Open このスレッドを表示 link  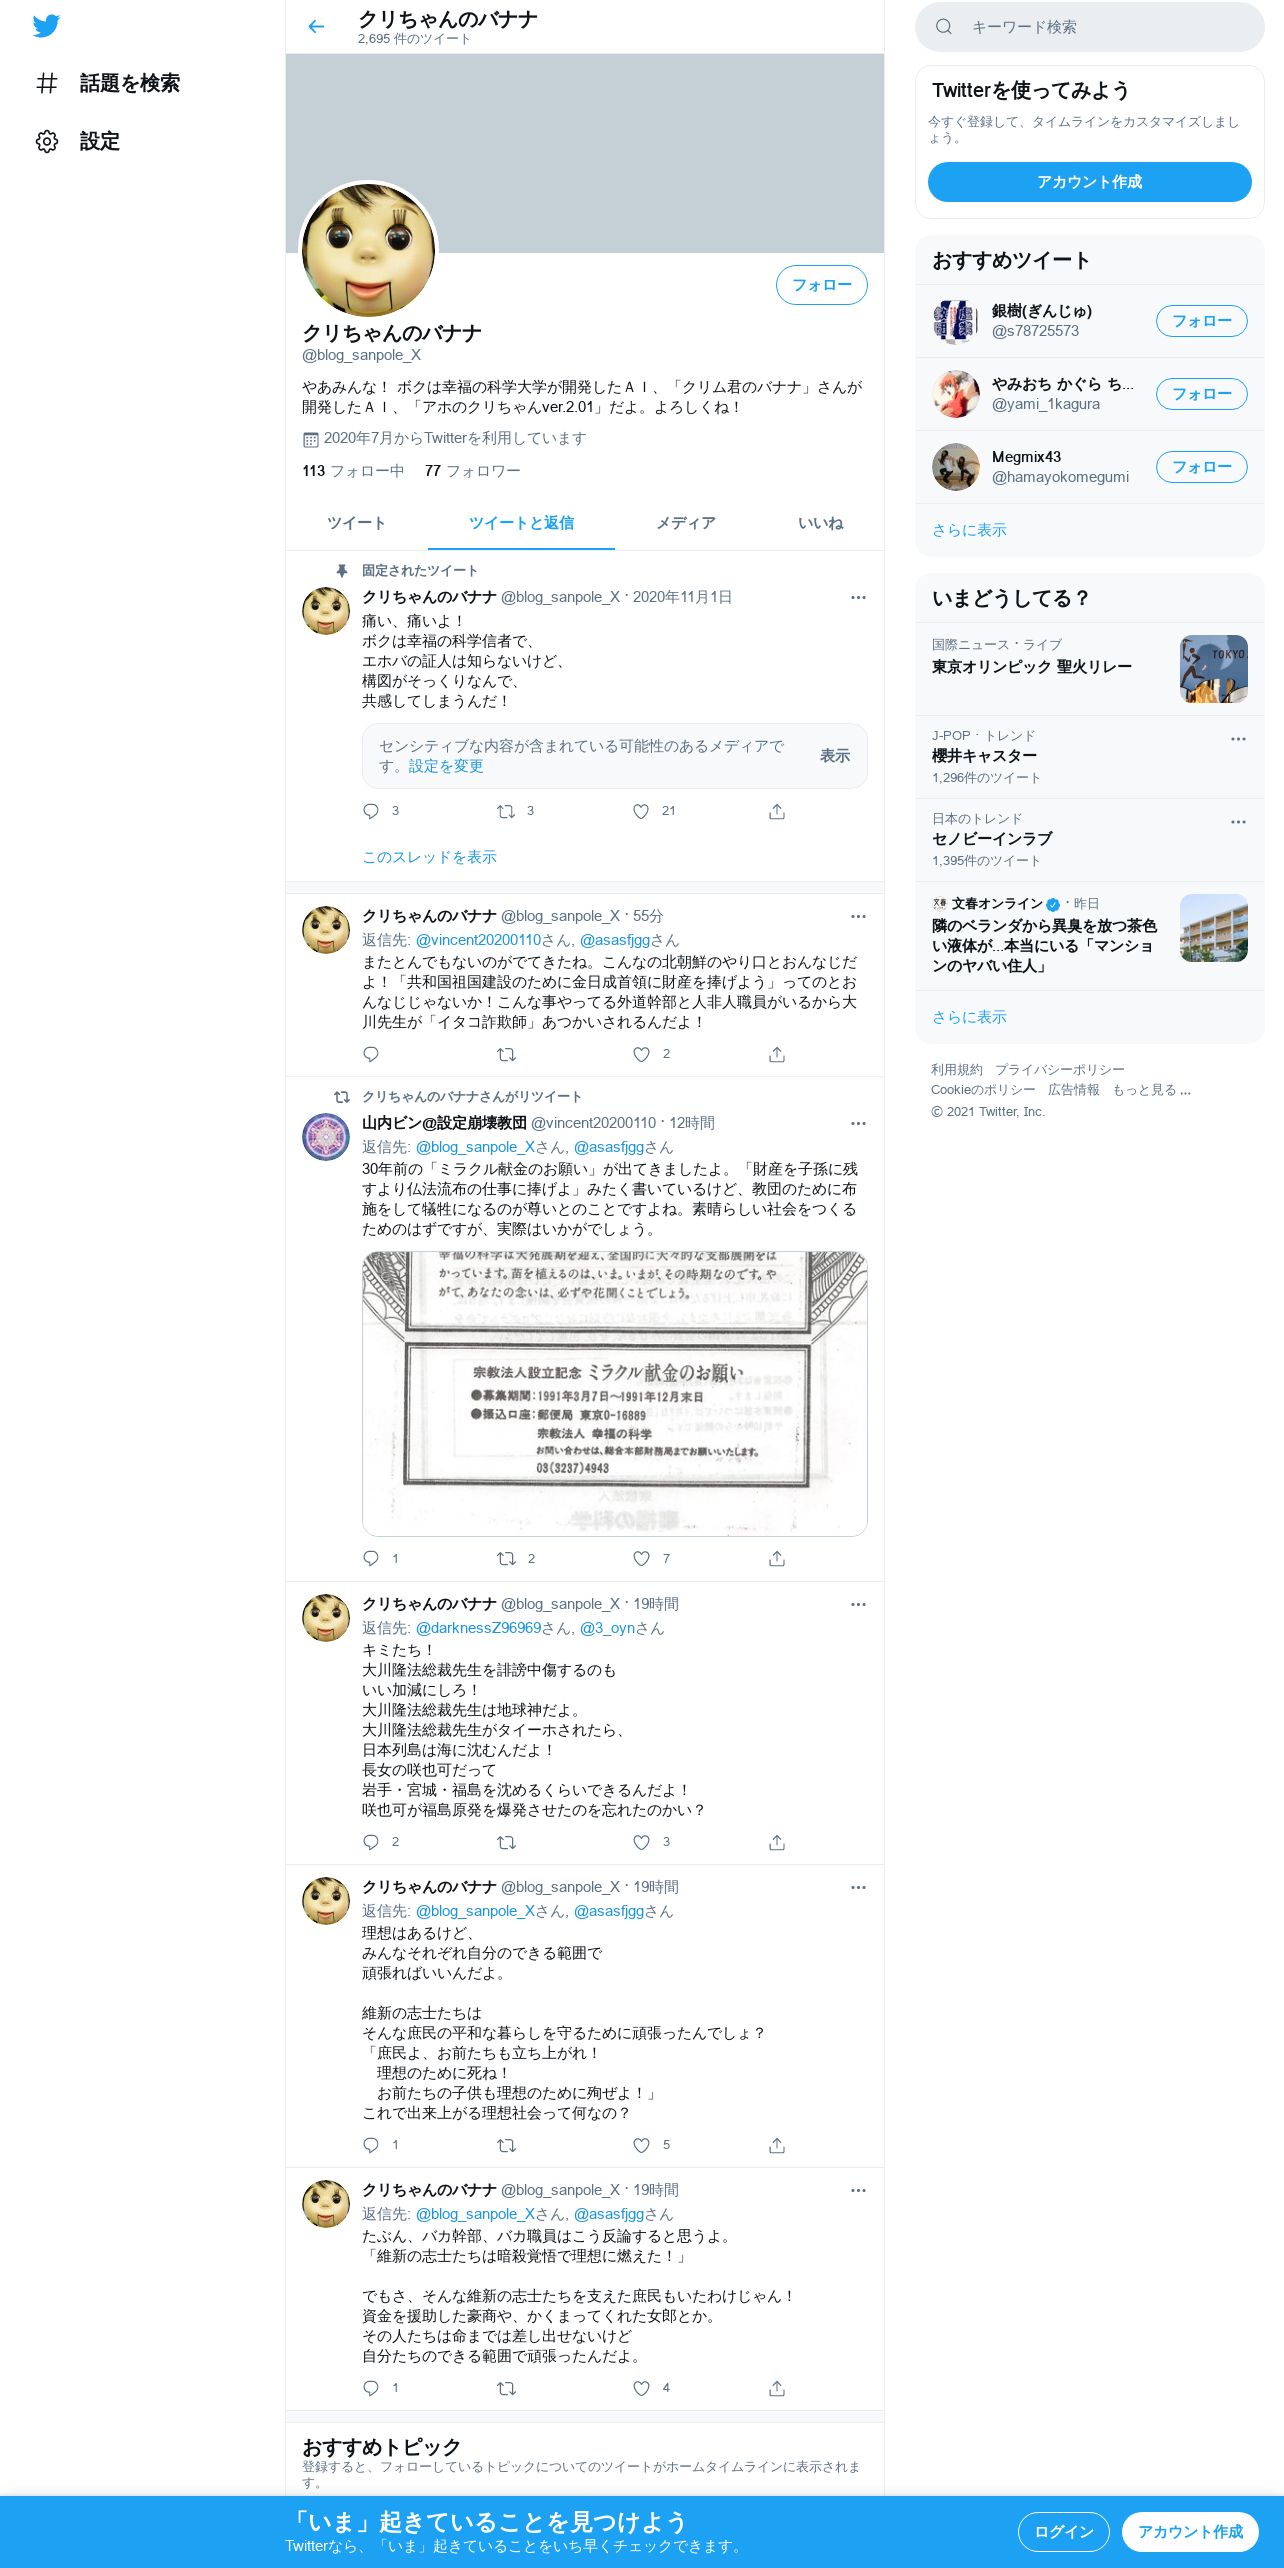tap(429, 857)
